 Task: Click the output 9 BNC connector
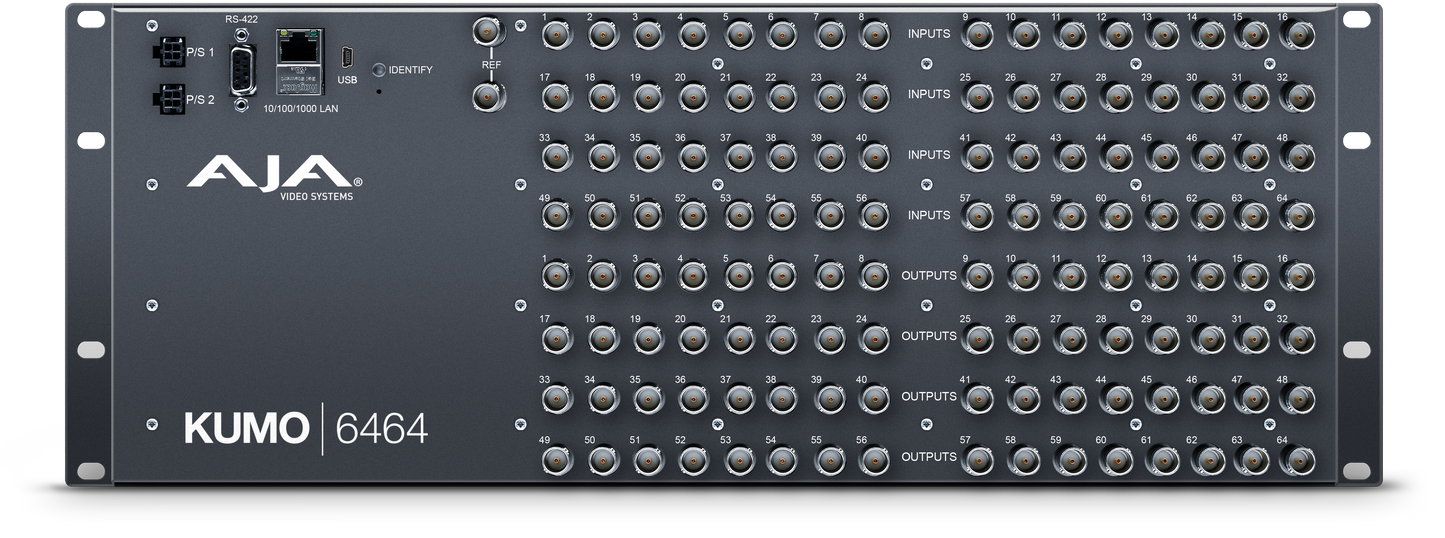point(976,277)
